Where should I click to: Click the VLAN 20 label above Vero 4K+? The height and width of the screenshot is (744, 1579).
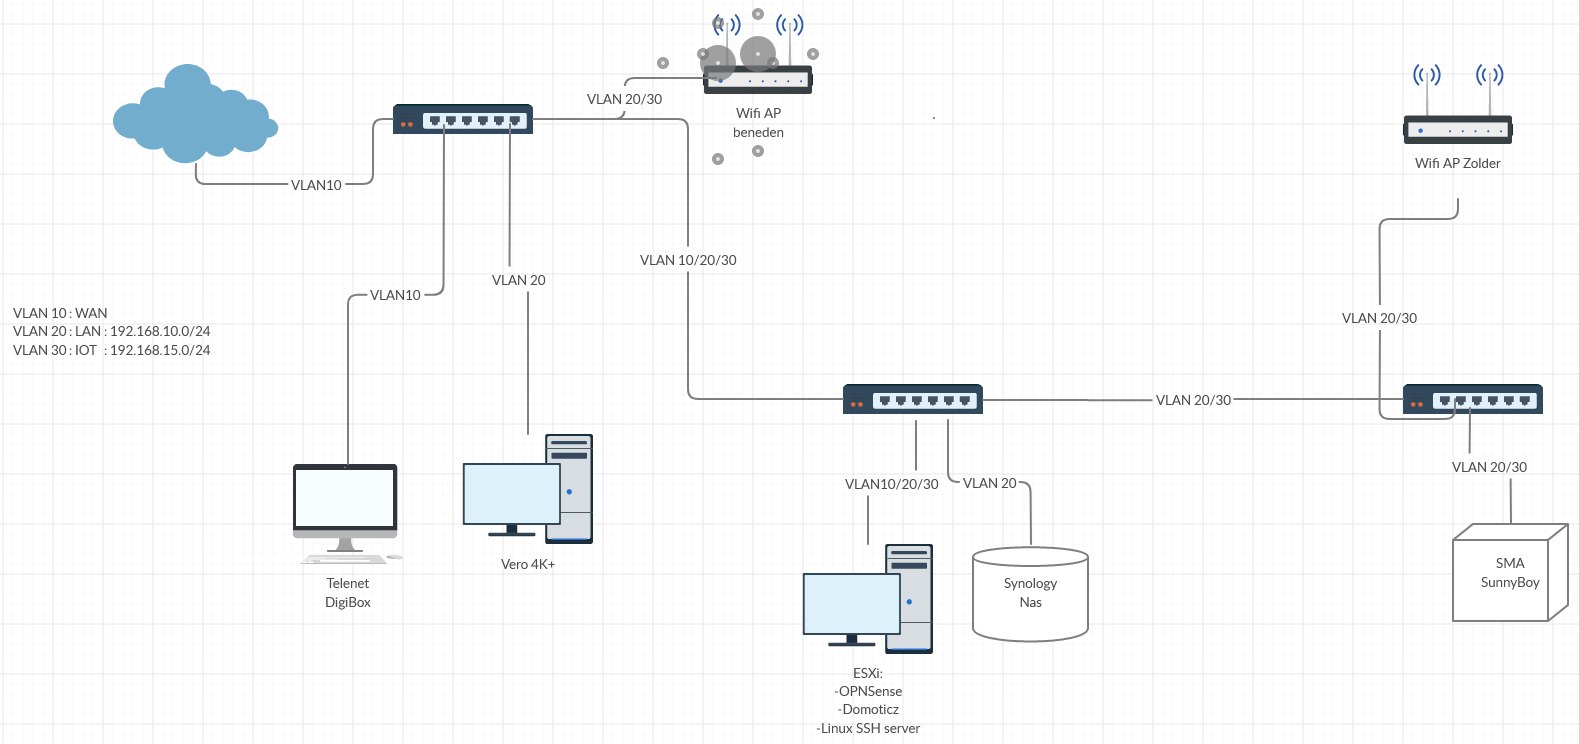[x=518, y=280]
